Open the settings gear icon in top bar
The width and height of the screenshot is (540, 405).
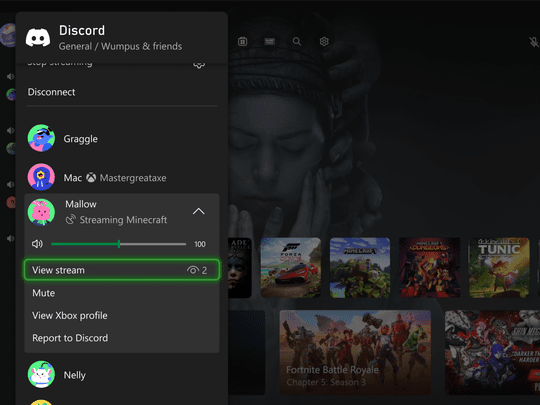click(x=324, y=42)
